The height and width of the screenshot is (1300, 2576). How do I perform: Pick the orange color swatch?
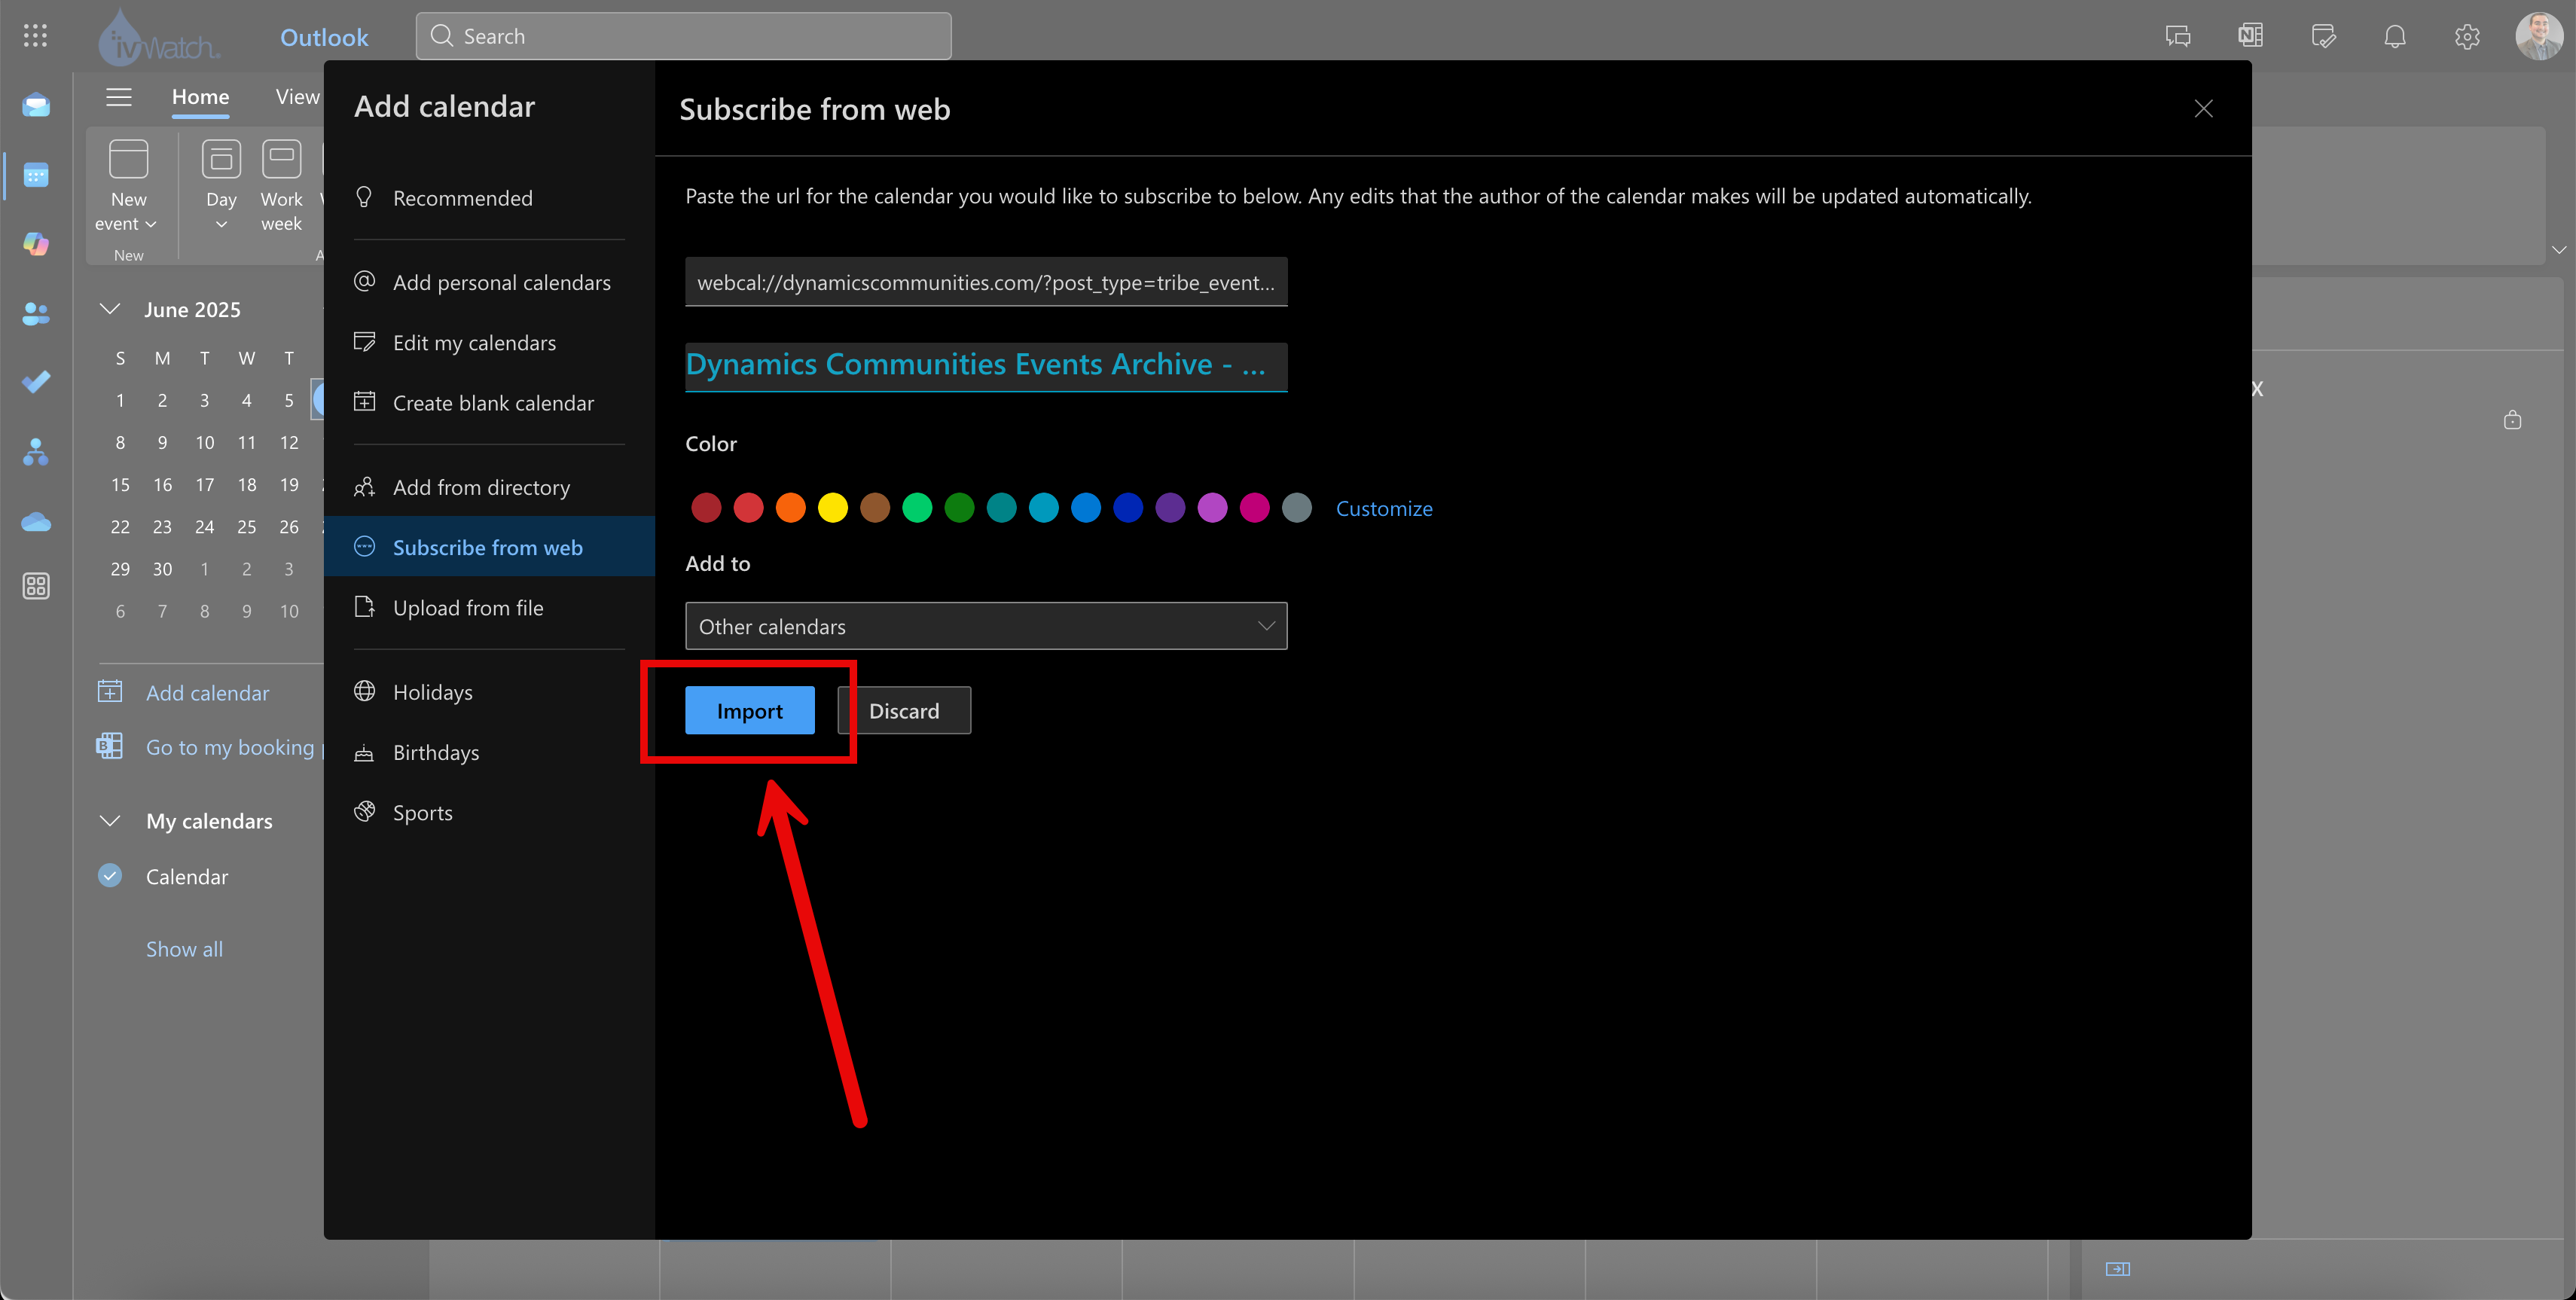(x=790, y=508)
